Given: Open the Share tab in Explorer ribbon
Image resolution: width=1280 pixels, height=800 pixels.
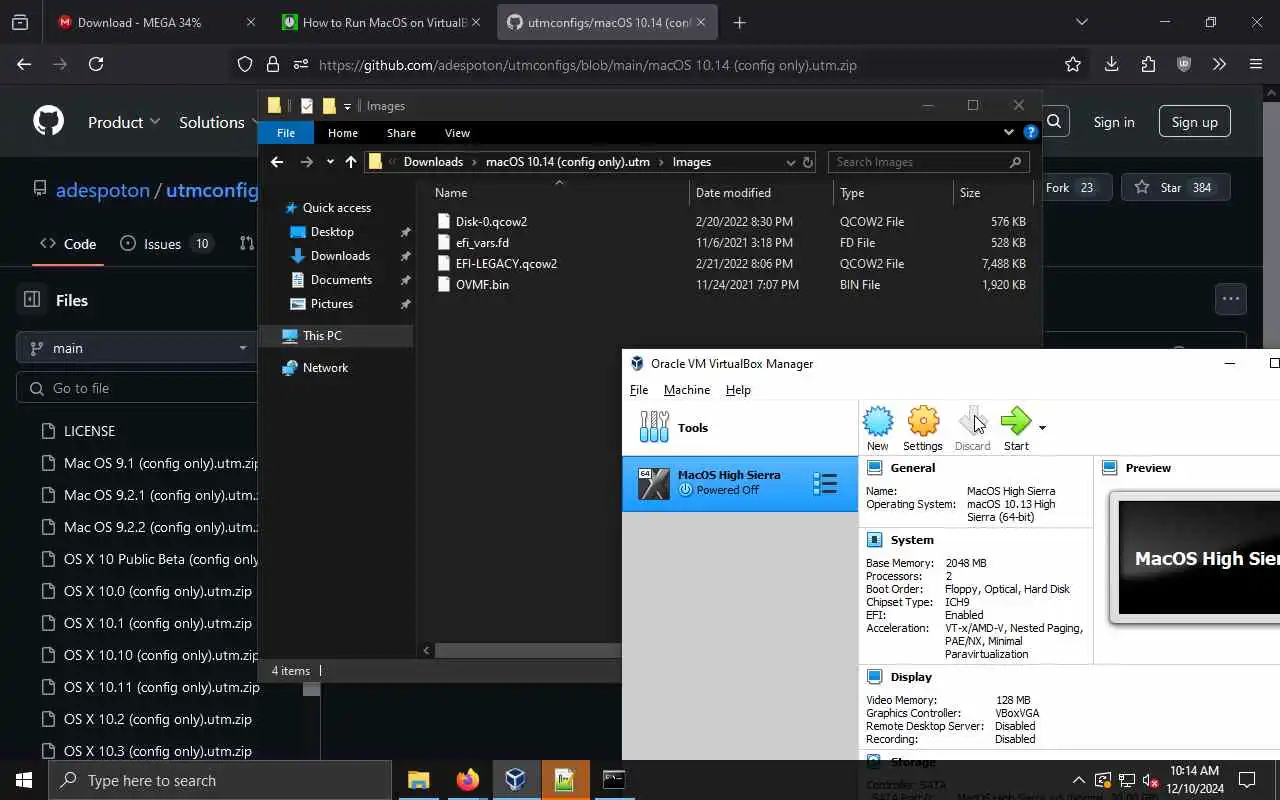Looking at the screenshot, I should tap(401, 133).
